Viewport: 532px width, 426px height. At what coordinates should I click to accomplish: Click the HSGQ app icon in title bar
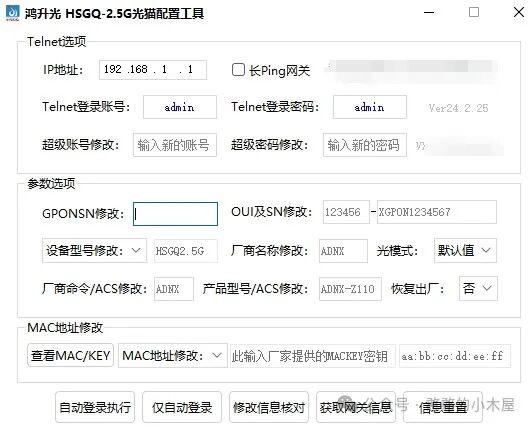[x=13, y=13]
